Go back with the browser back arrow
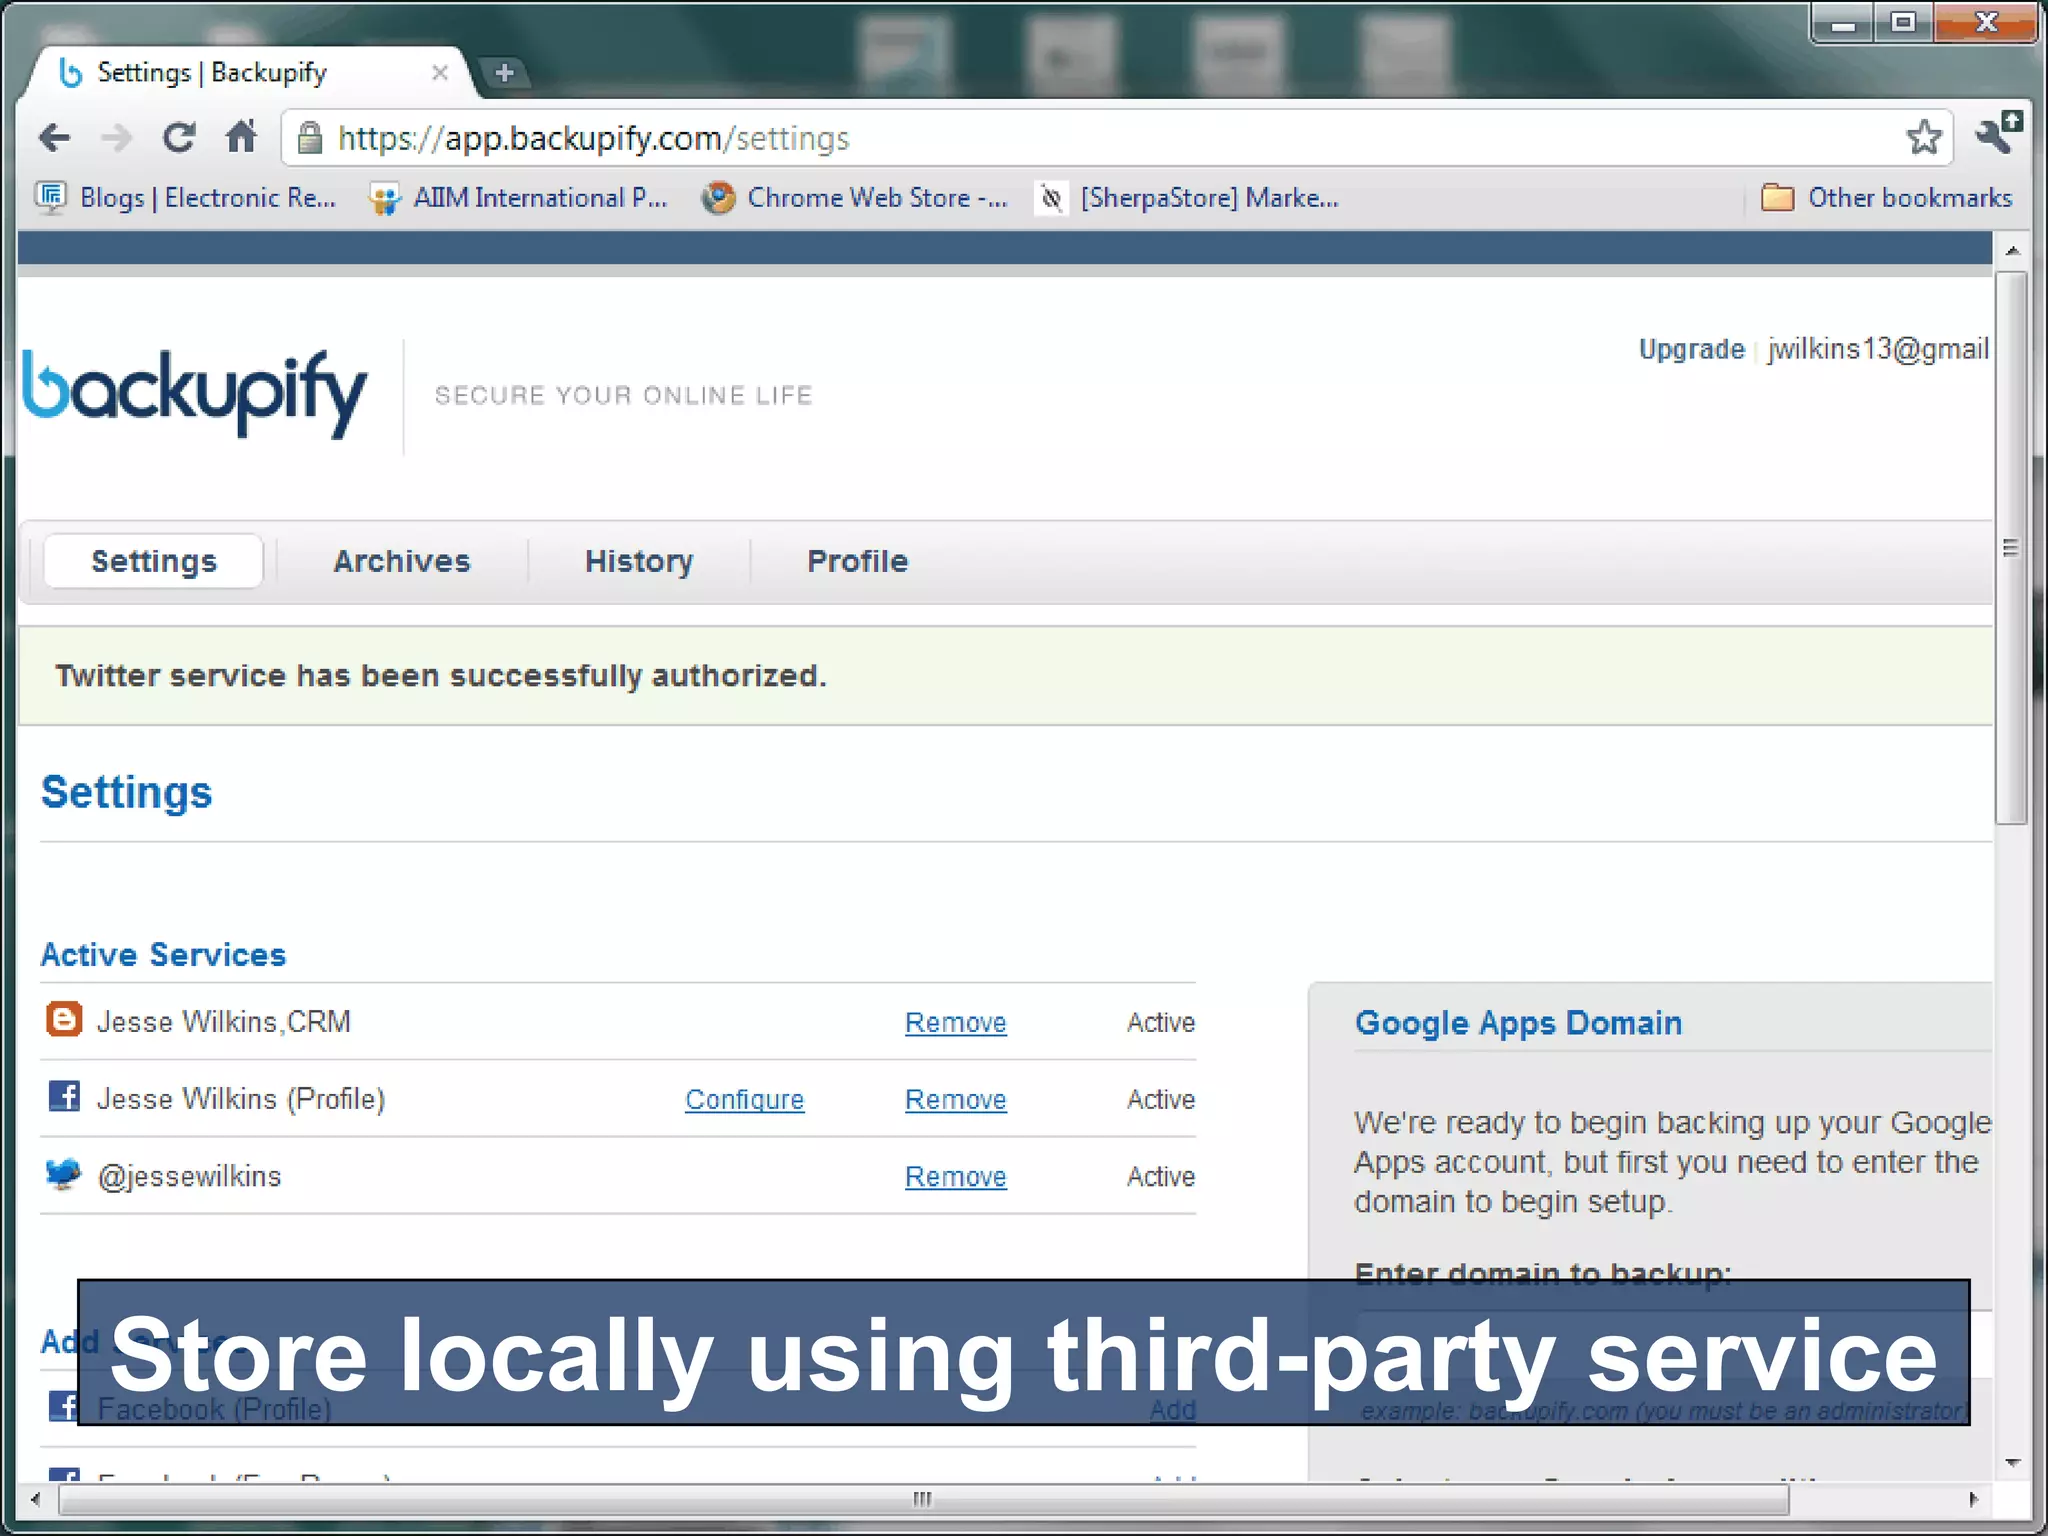Viewport: 2048px width, 1536px height. click(x=55, y=138)
